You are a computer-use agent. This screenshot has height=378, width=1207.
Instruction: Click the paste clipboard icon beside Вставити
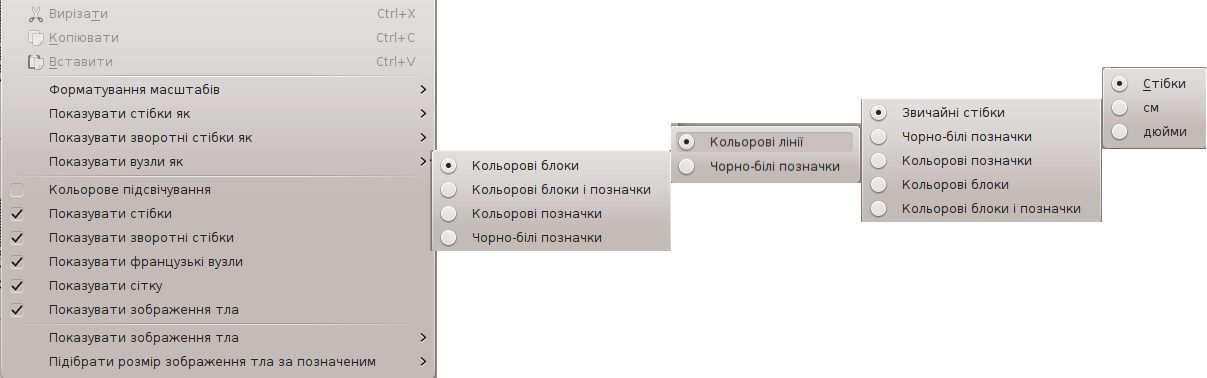click(x=36, y=62)
